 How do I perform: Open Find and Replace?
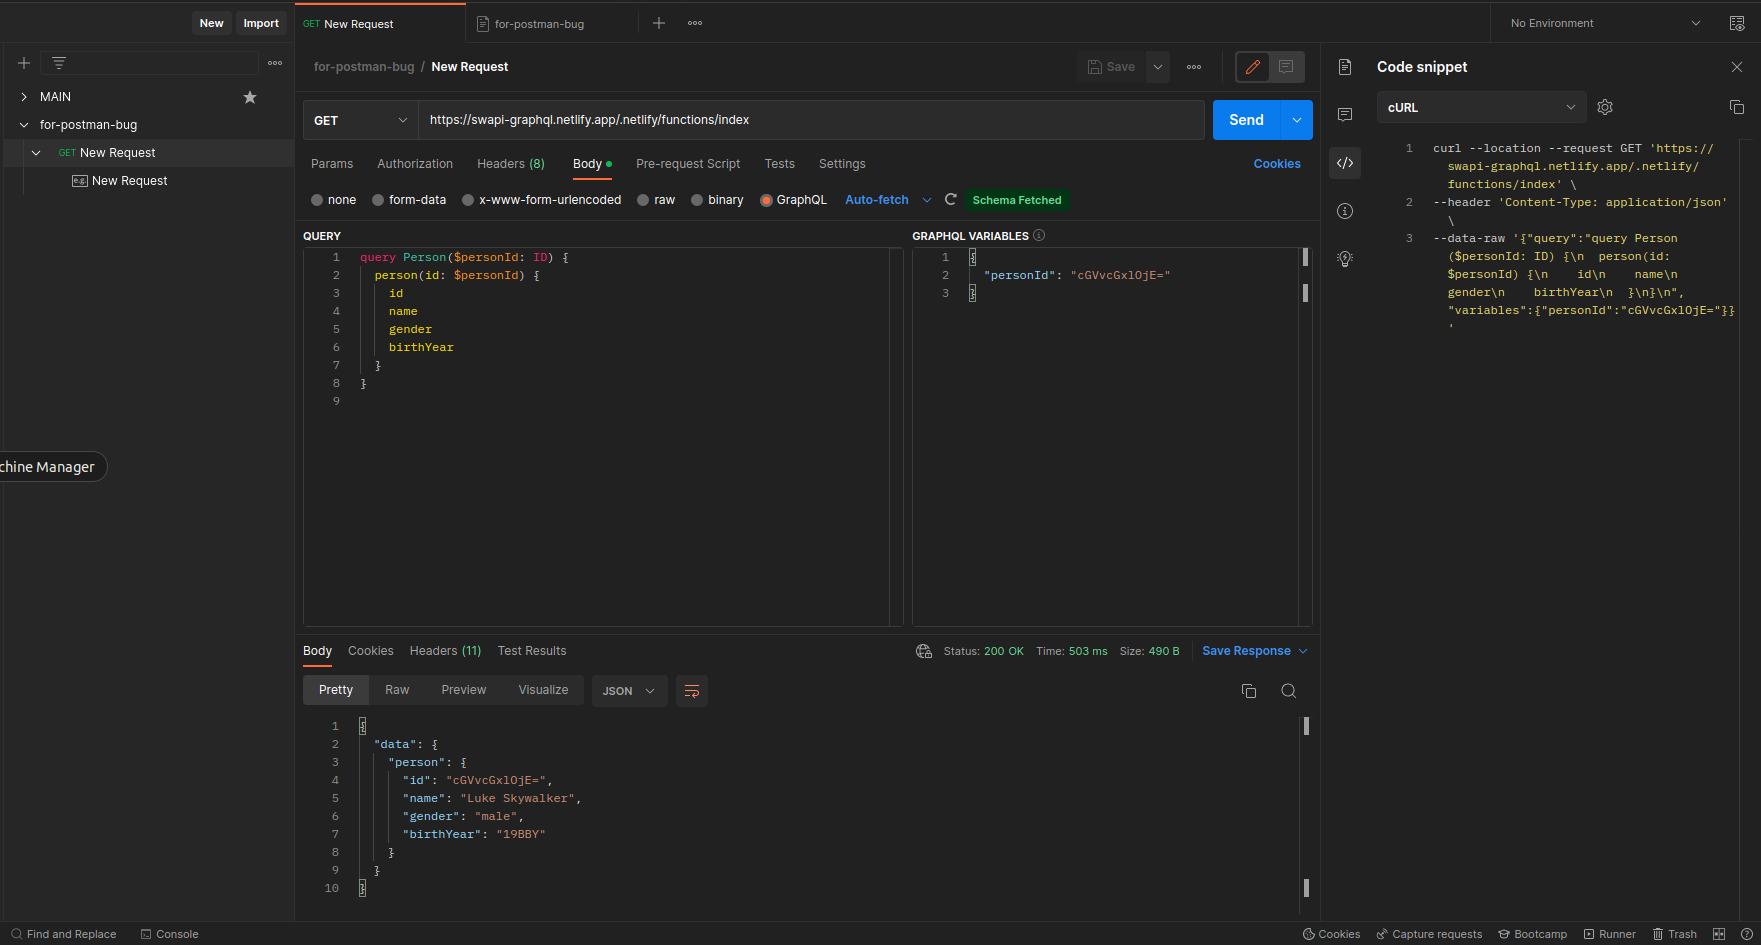[64, 934]
